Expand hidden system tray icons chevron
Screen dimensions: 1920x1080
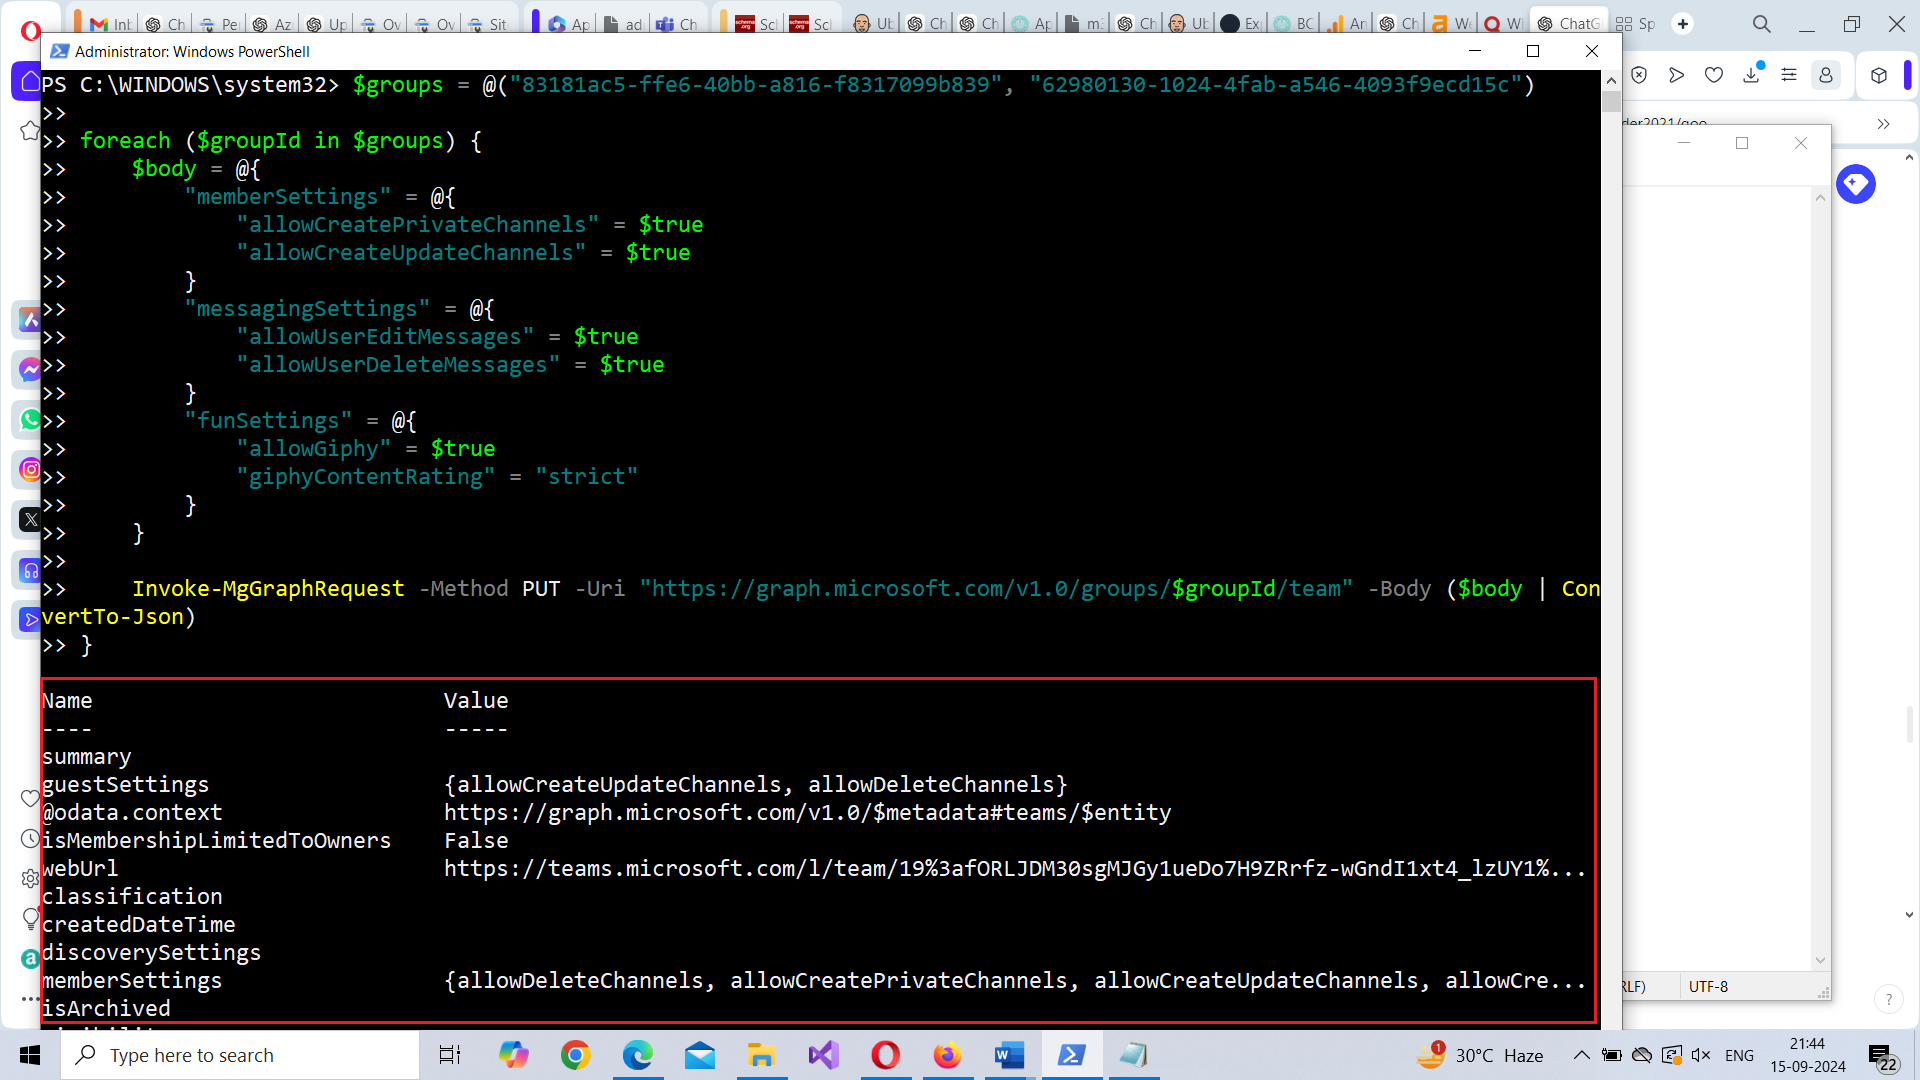pyautogui.click(x=1581, y=1055)
